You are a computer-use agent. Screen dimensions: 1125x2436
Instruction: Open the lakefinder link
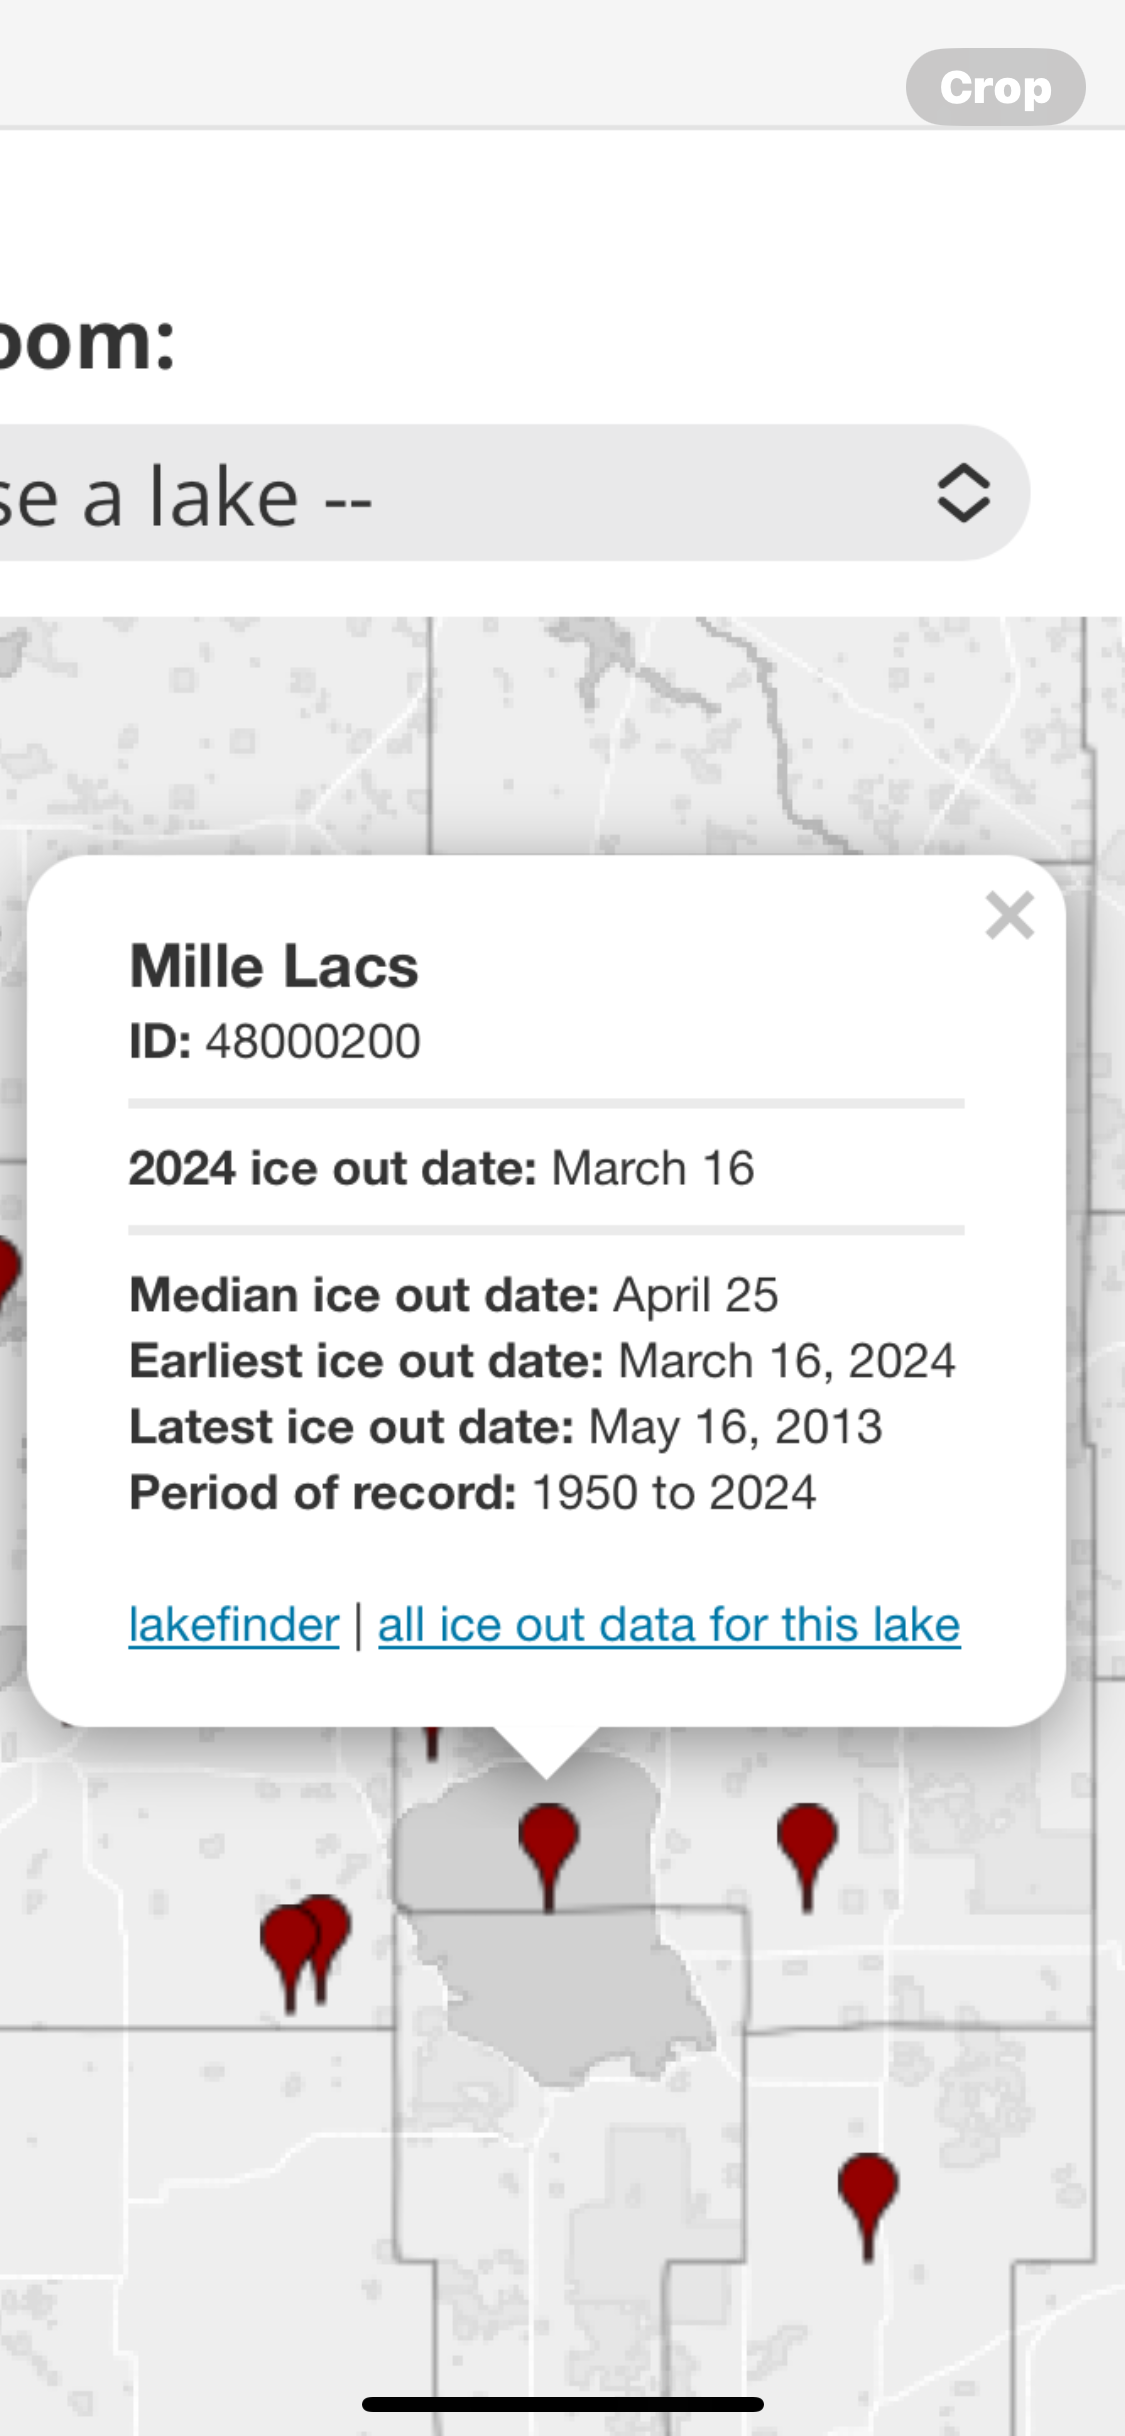pyautogui.click(x=234, y=1624)
